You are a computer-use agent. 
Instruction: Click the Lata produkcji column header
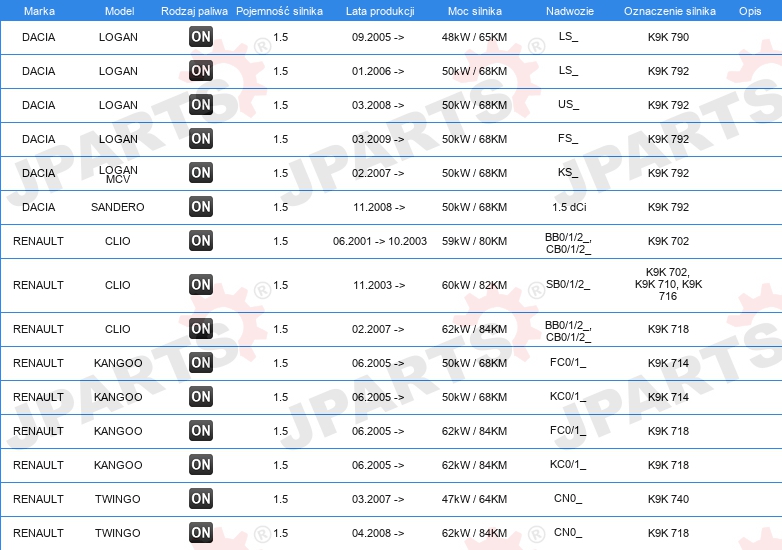380,11
